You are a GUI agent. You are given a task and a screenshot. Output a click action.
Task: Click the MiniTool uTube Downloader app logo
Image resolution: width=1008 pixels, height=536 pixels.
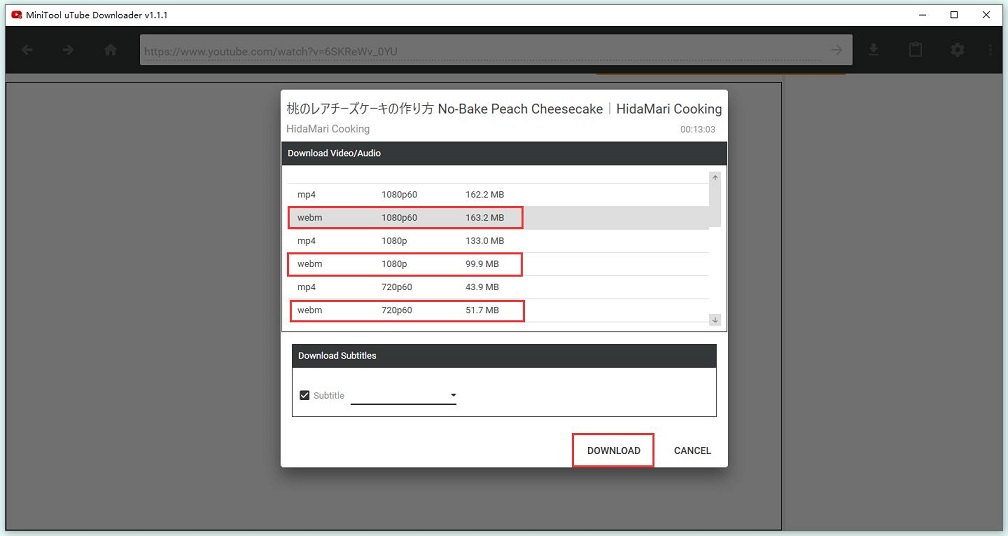17,14
